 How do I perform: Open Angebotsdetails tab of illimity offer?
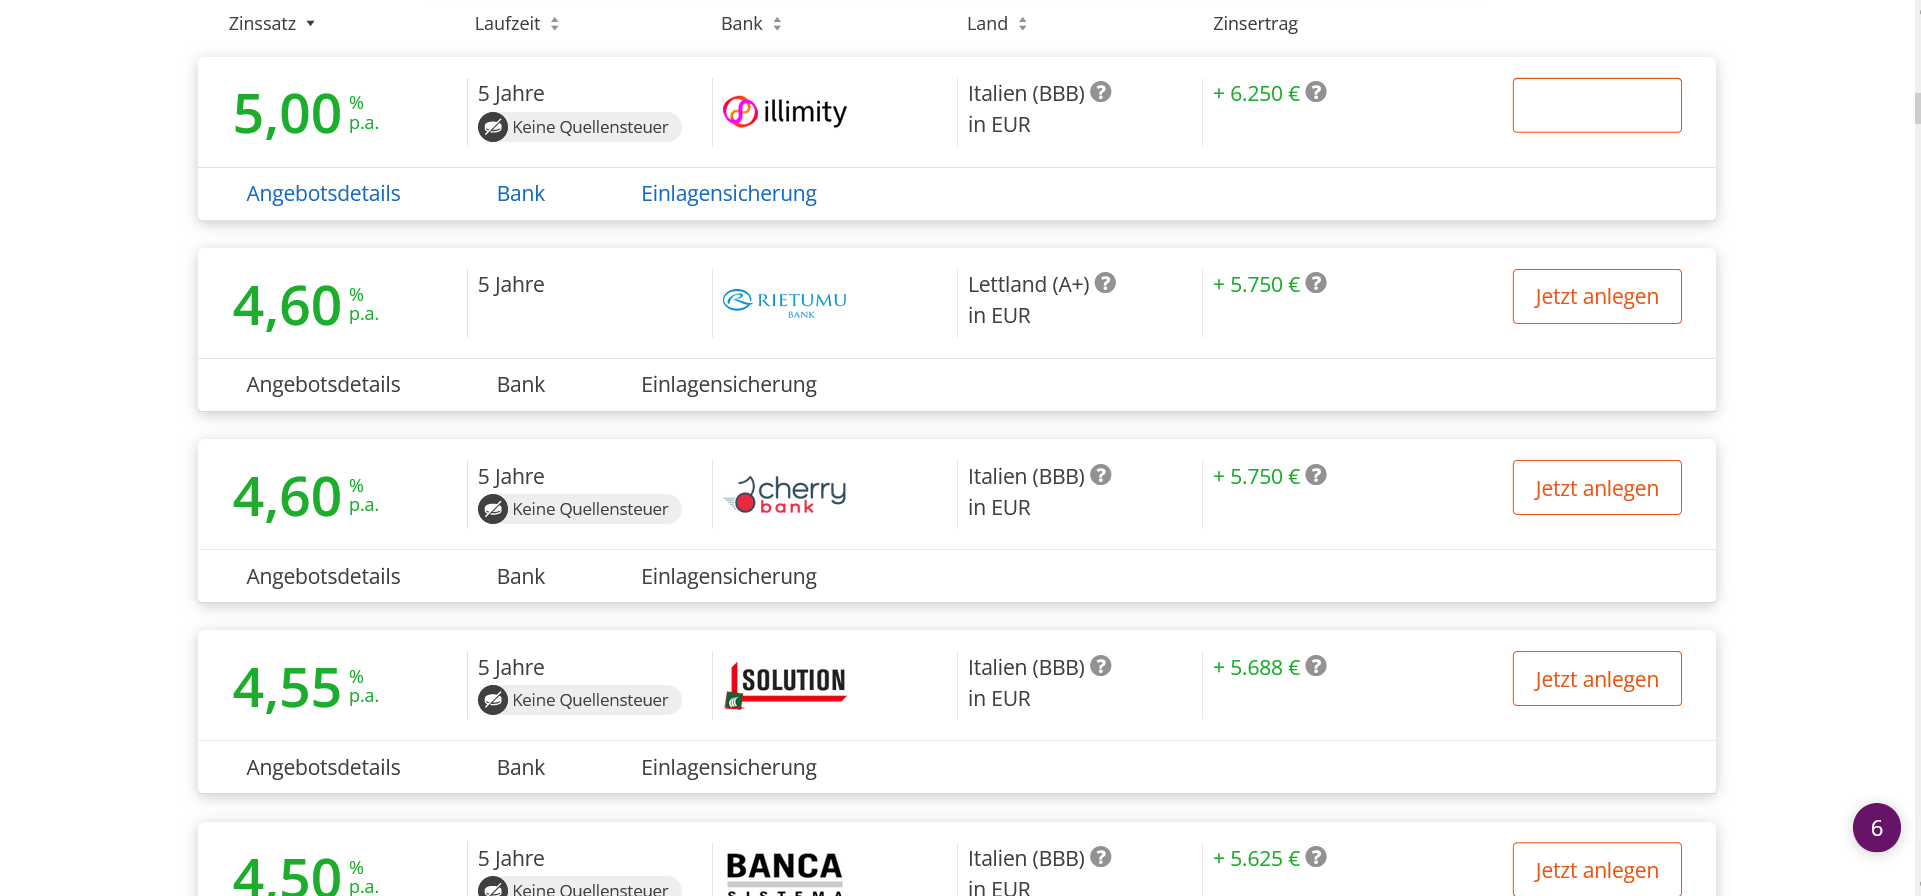click(323, 194)
